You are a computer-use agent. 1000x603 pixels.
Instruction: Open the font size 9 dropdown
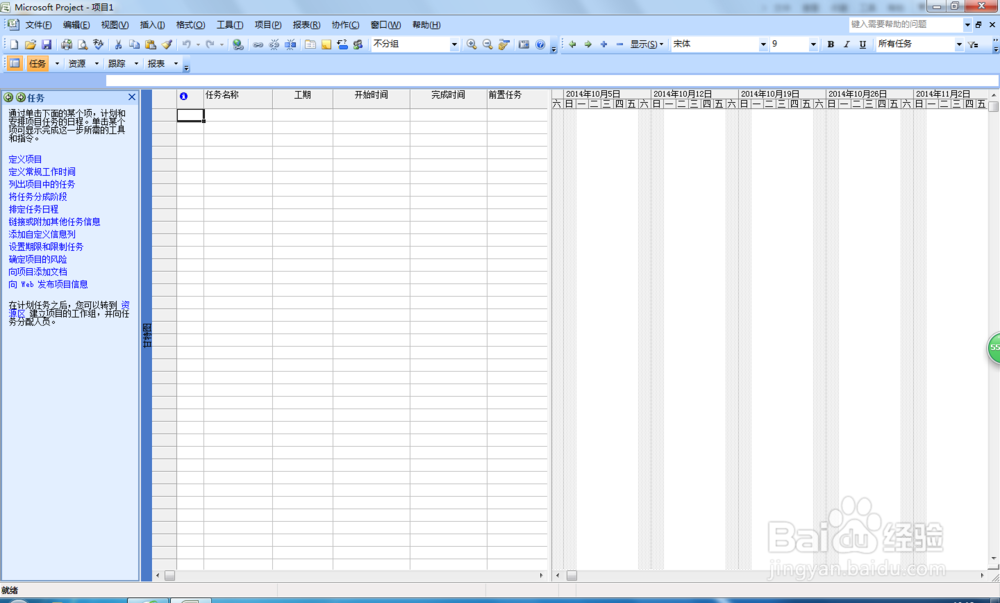pyautogui.click(x=813, y=45)
